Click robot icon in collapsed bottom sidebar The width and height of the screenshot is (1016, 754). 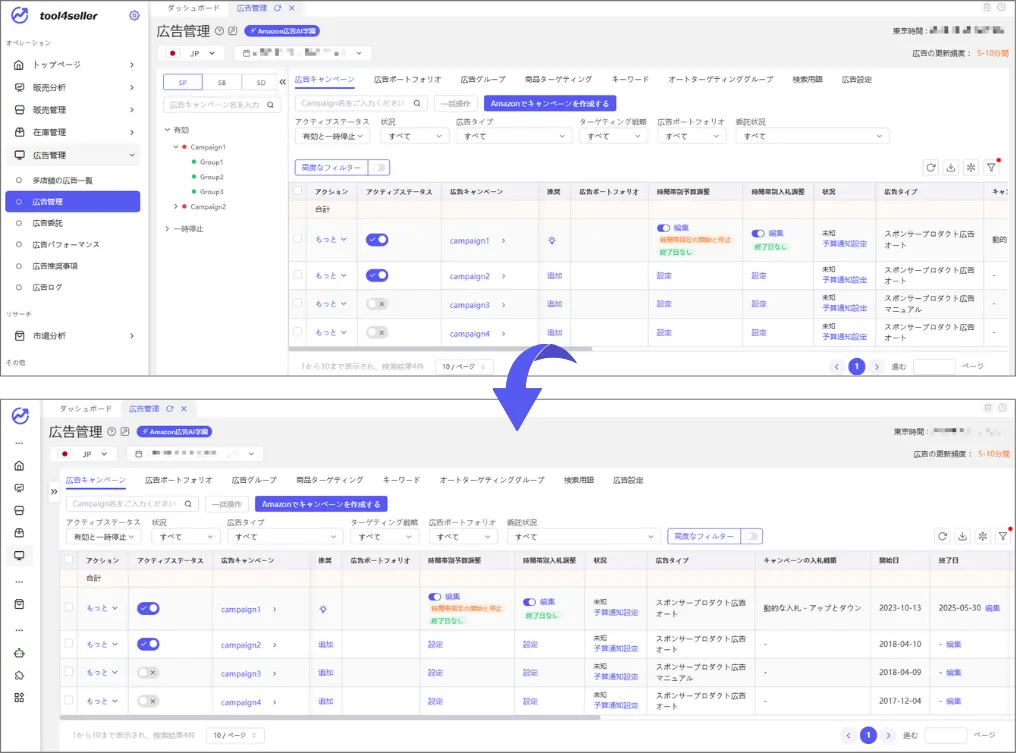click(x=19, y=653)
